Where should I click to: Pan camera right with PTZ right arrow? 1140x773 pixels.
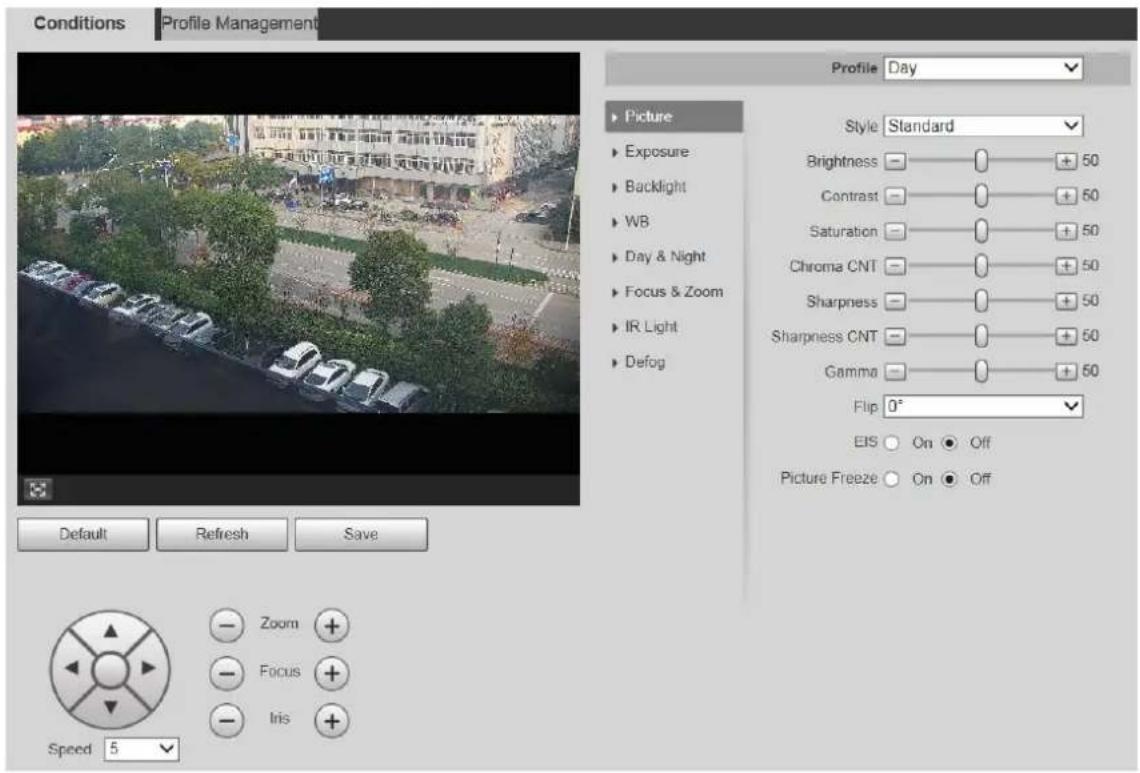(148, 667)
